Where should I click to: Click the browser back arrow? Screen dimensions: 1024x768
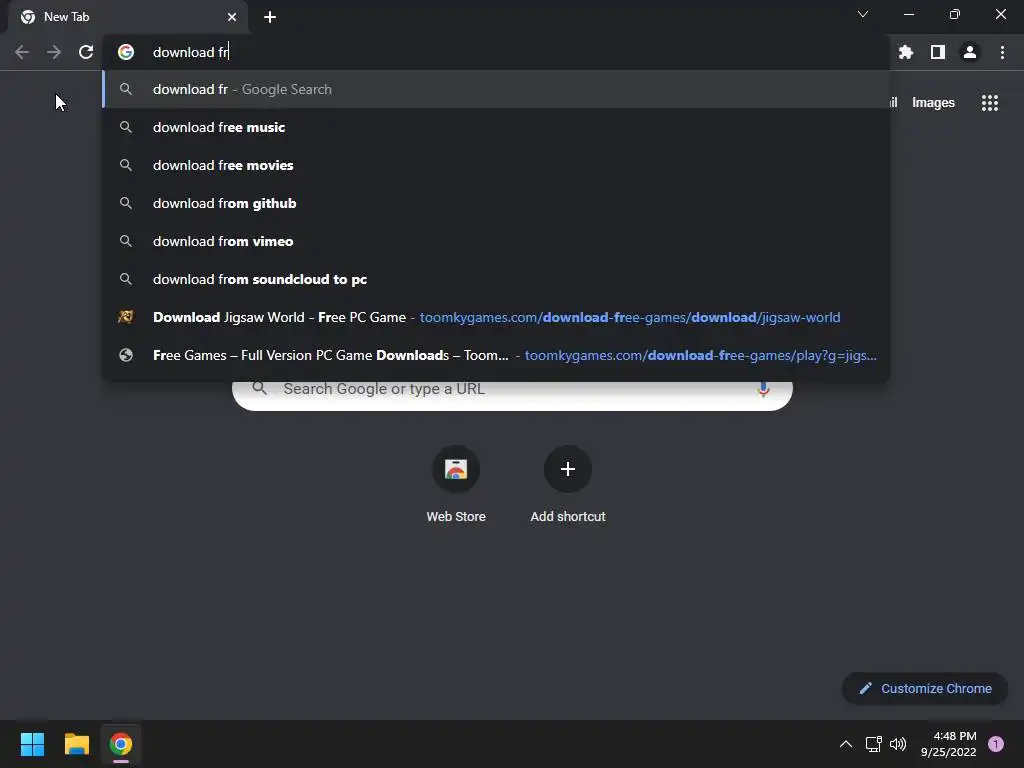click(x=22, y=52)
